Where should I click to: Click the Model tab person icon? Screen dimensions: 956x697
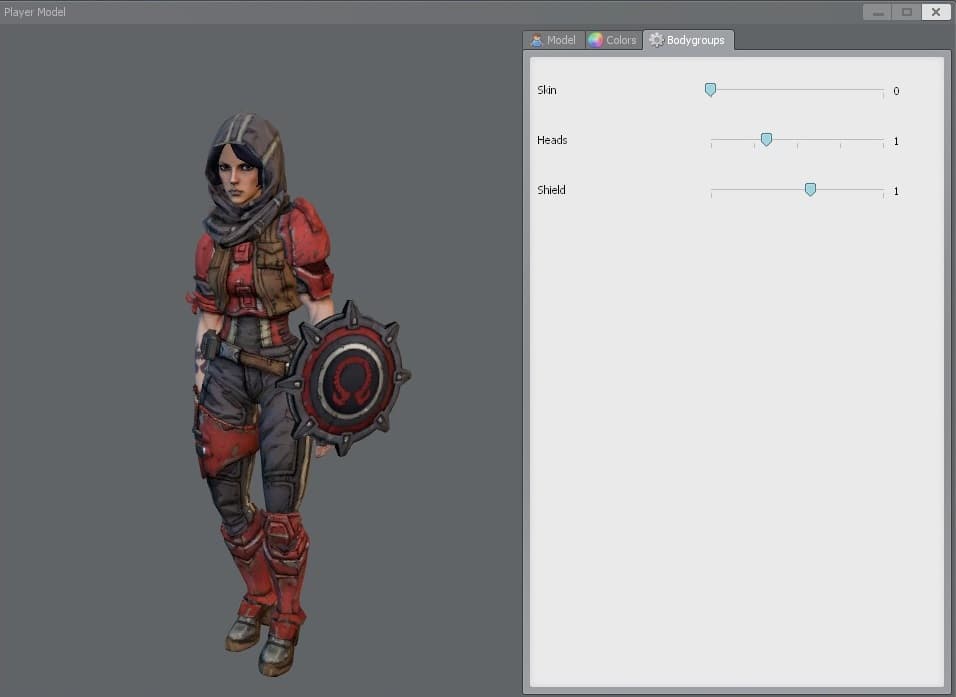coord(537,40)
